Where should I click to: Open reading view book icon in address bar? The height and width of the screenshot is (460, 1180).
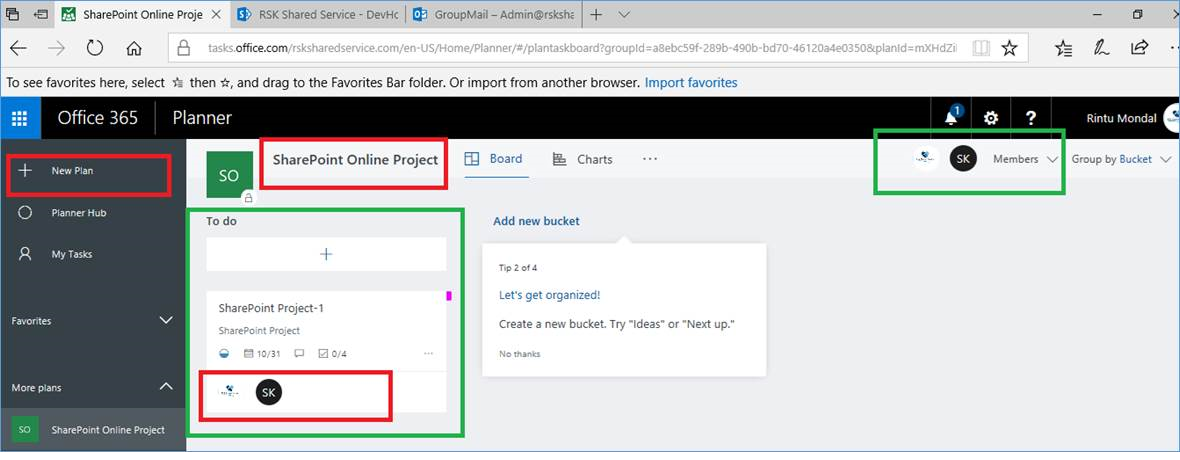pyautogui.click(x=981, y=49)
